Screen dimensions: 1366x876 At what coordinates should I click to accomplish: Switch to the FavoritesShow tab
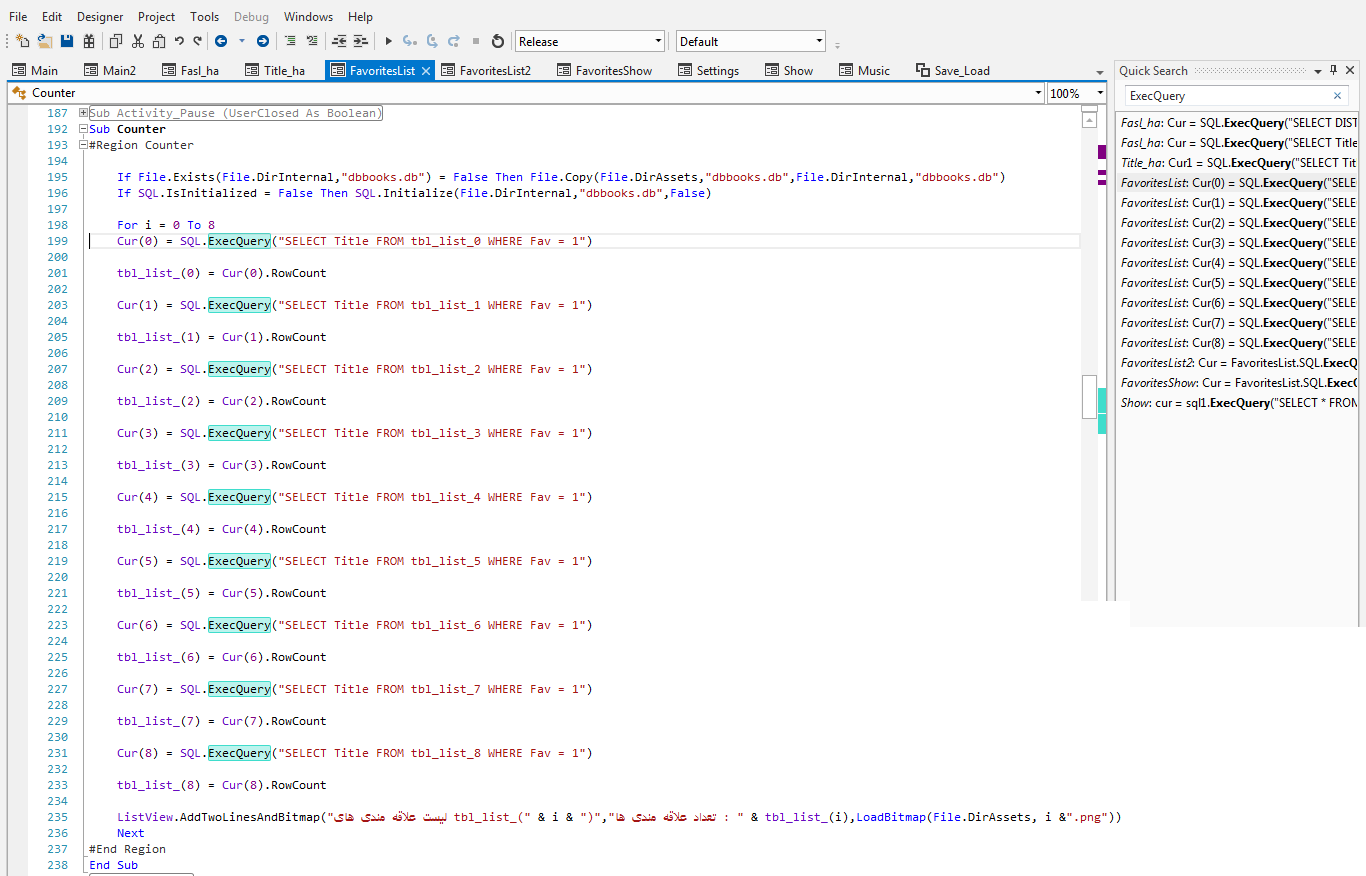604,70
